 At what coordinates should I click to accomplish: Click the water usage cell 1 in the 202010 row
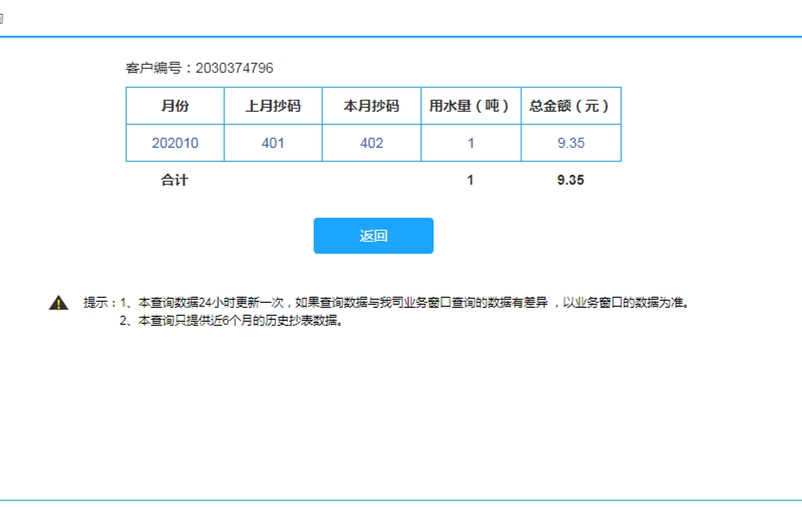(x=471, y=143)
